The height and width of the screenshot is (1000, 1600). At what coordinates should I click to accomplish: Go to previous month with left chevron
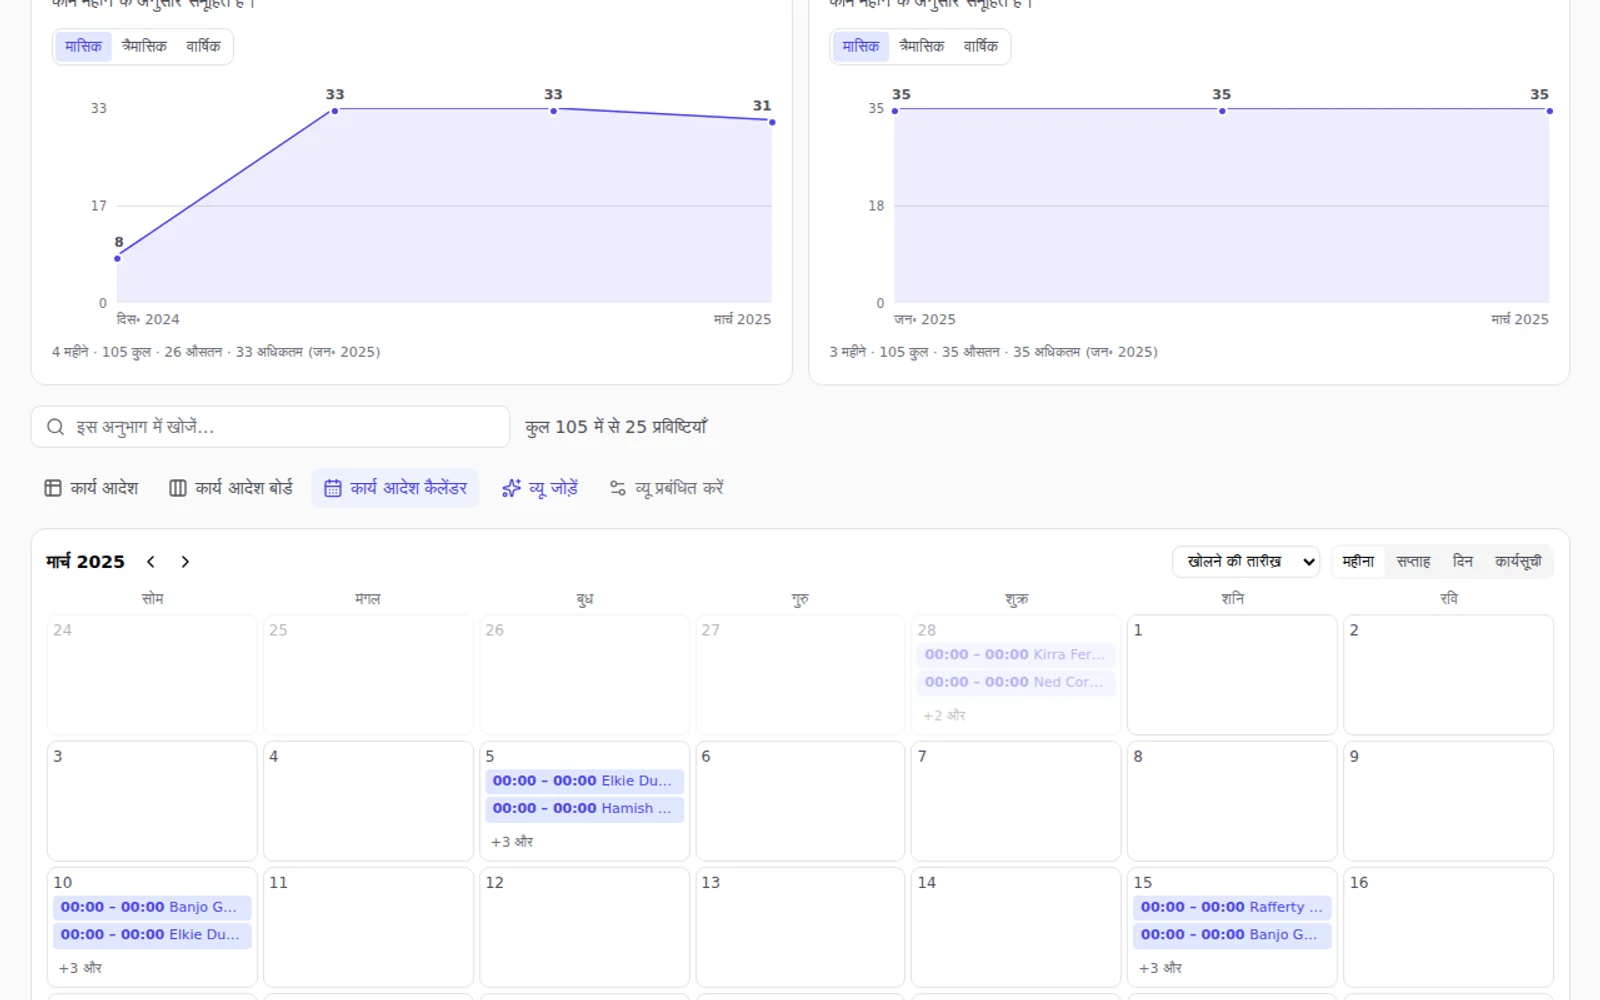click(x=151, y=562)
